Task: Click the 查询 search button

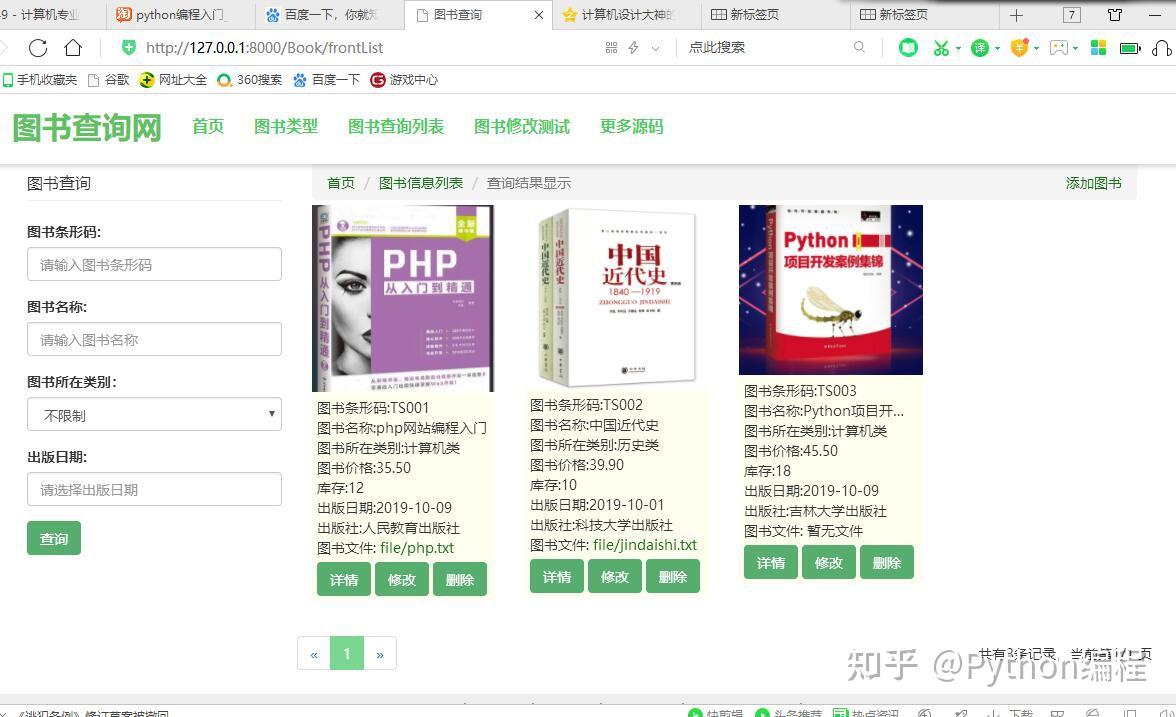Action: click(53, 538)
